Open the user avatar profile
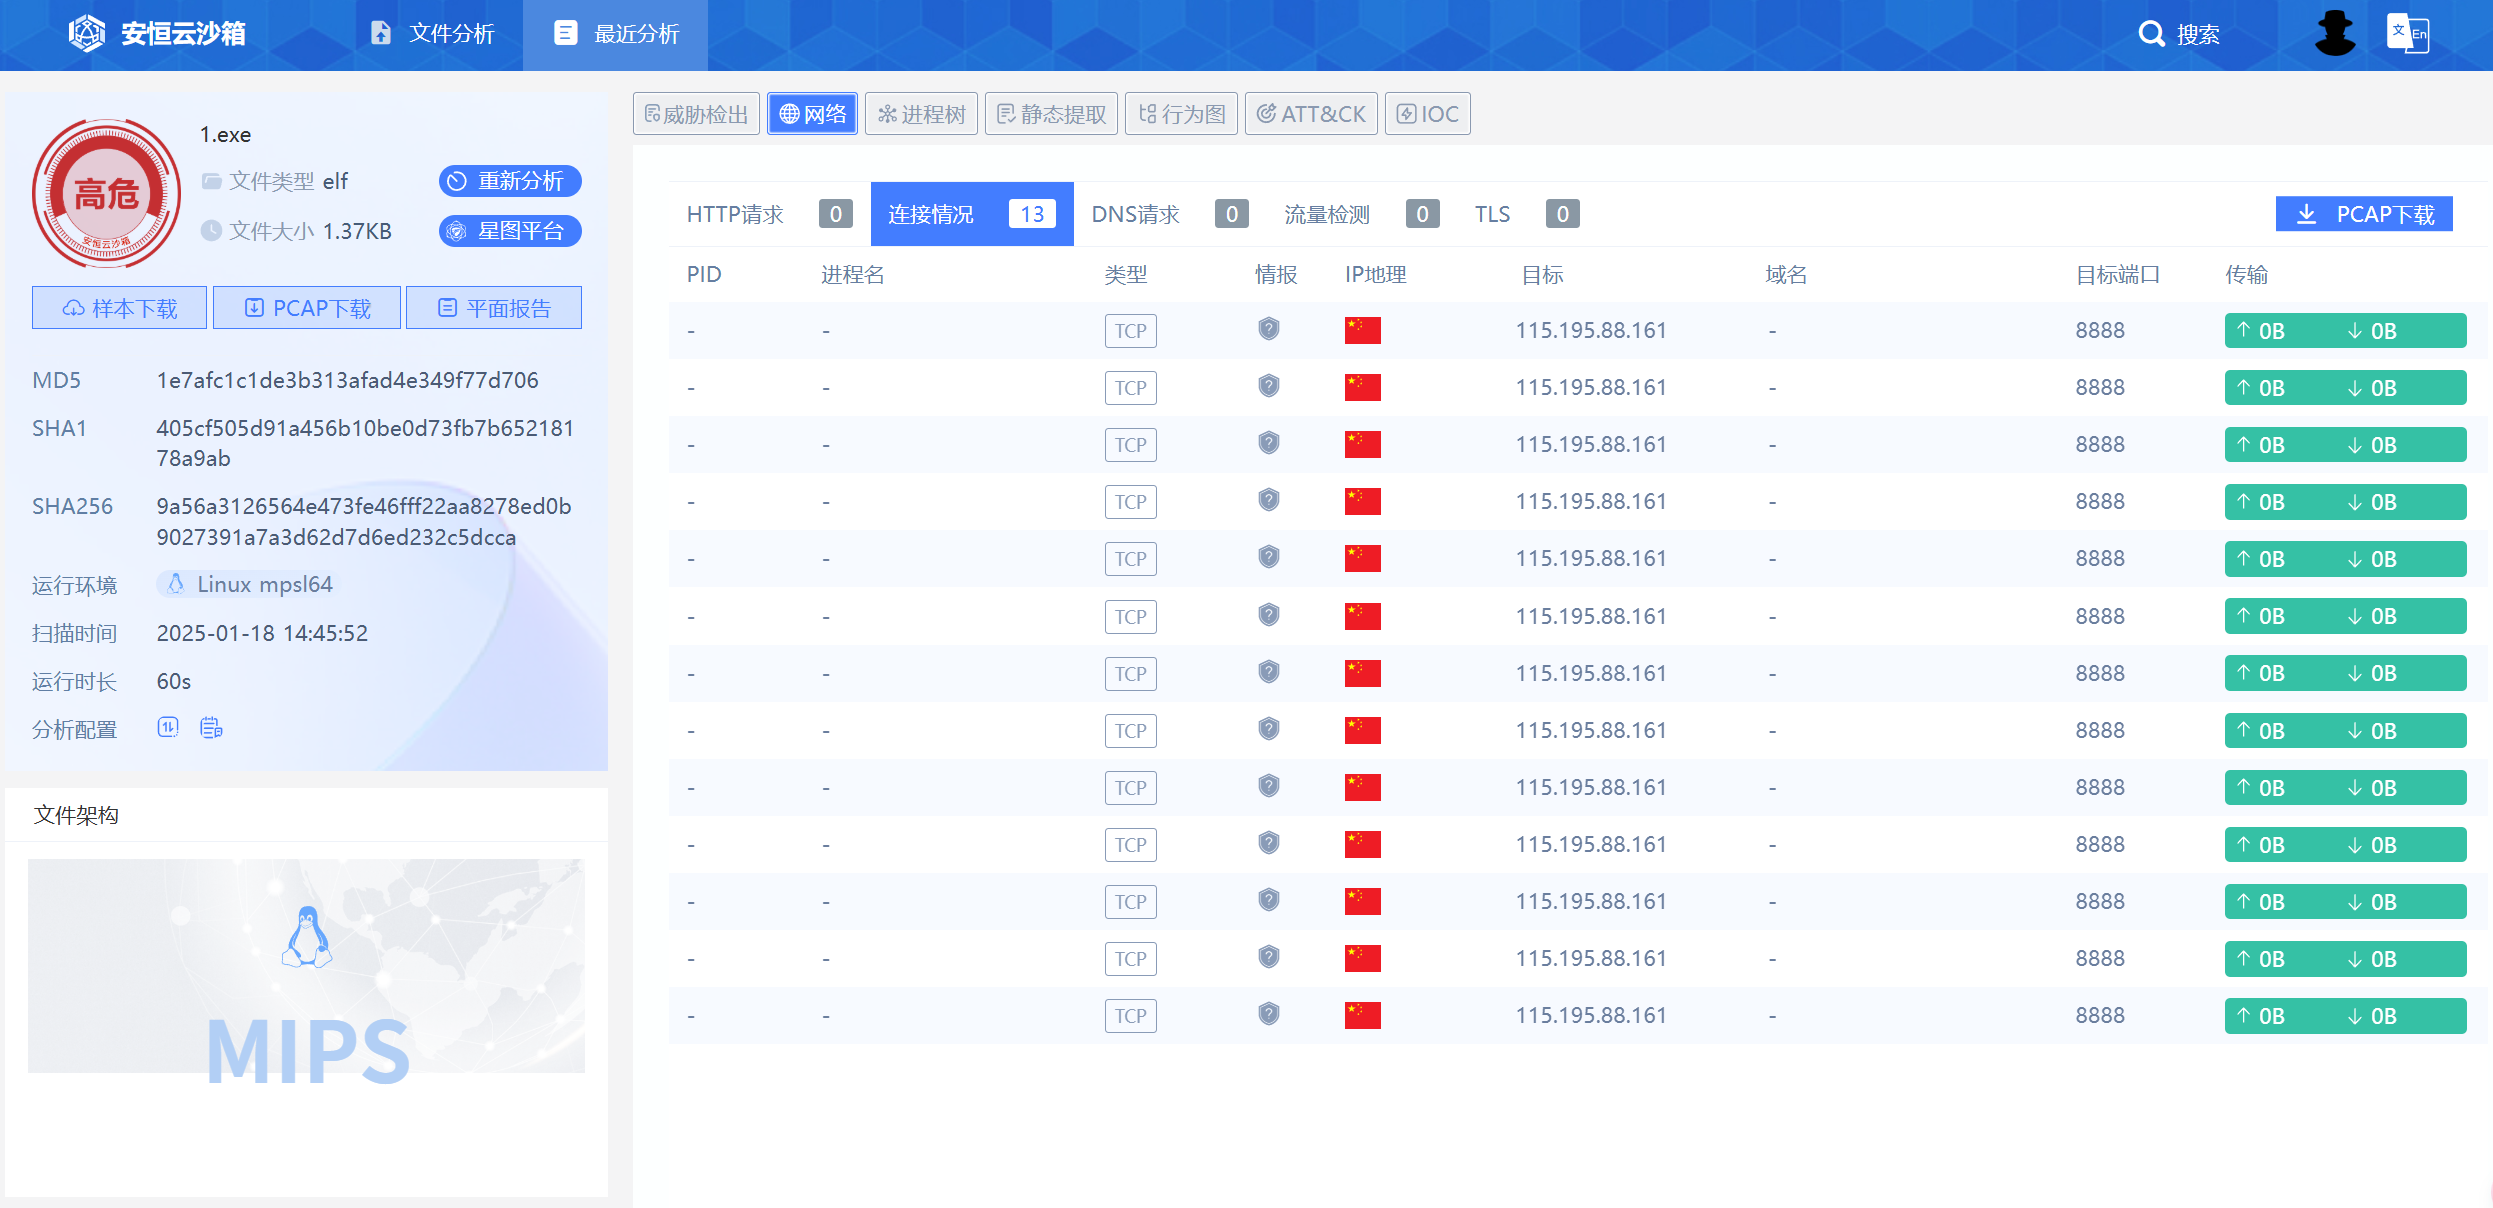This screenshot has height=1208, width=2493. (x=2334, y=33)
